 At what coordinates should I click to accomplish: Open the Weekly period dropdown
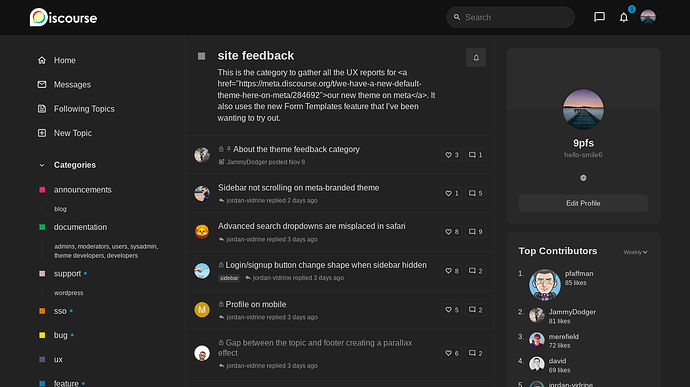635,252
